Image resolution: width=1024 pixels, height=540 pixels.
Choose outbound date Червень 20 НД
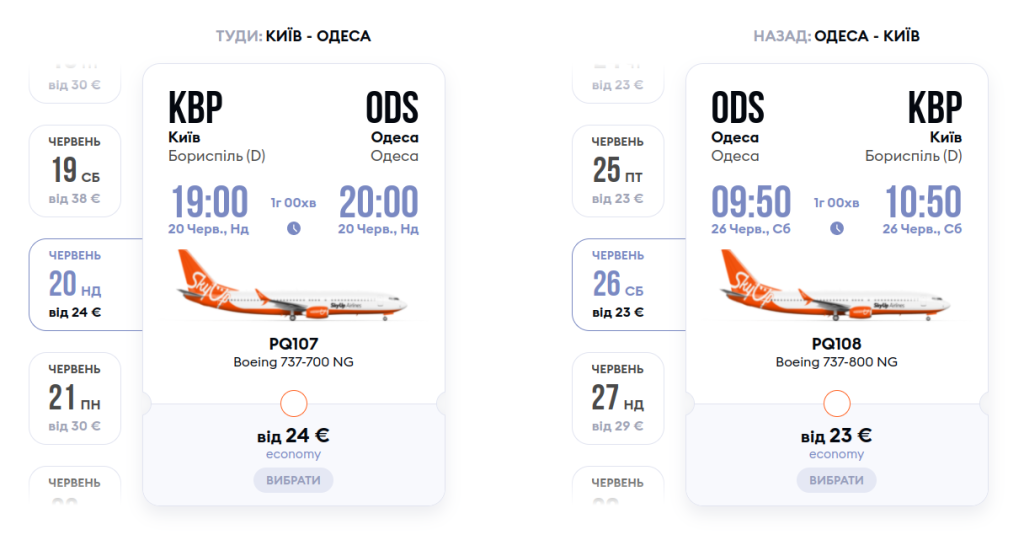[x=76, y=285]
